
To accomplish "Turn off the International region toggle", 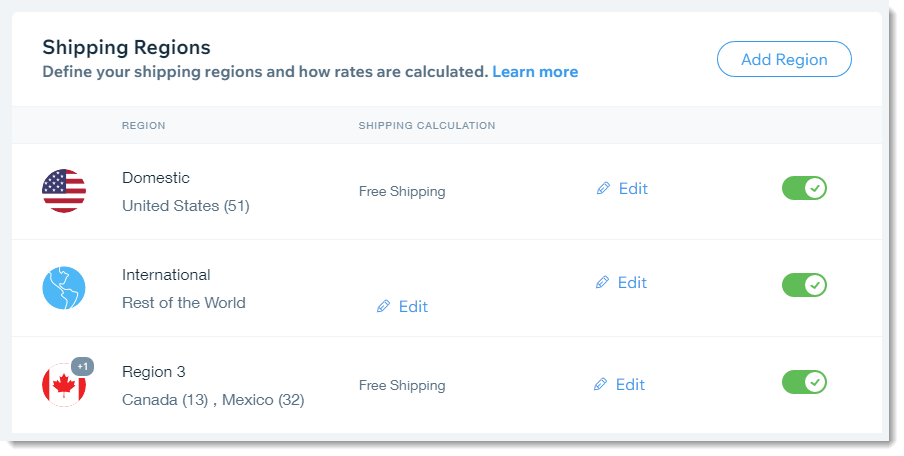I will tap(804, 285).
